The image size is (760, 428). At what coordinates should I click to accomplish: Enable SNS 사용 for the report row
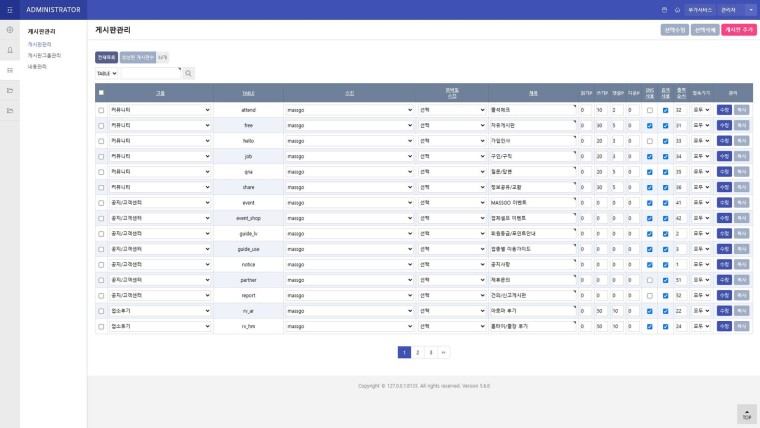tap(649, 296)
